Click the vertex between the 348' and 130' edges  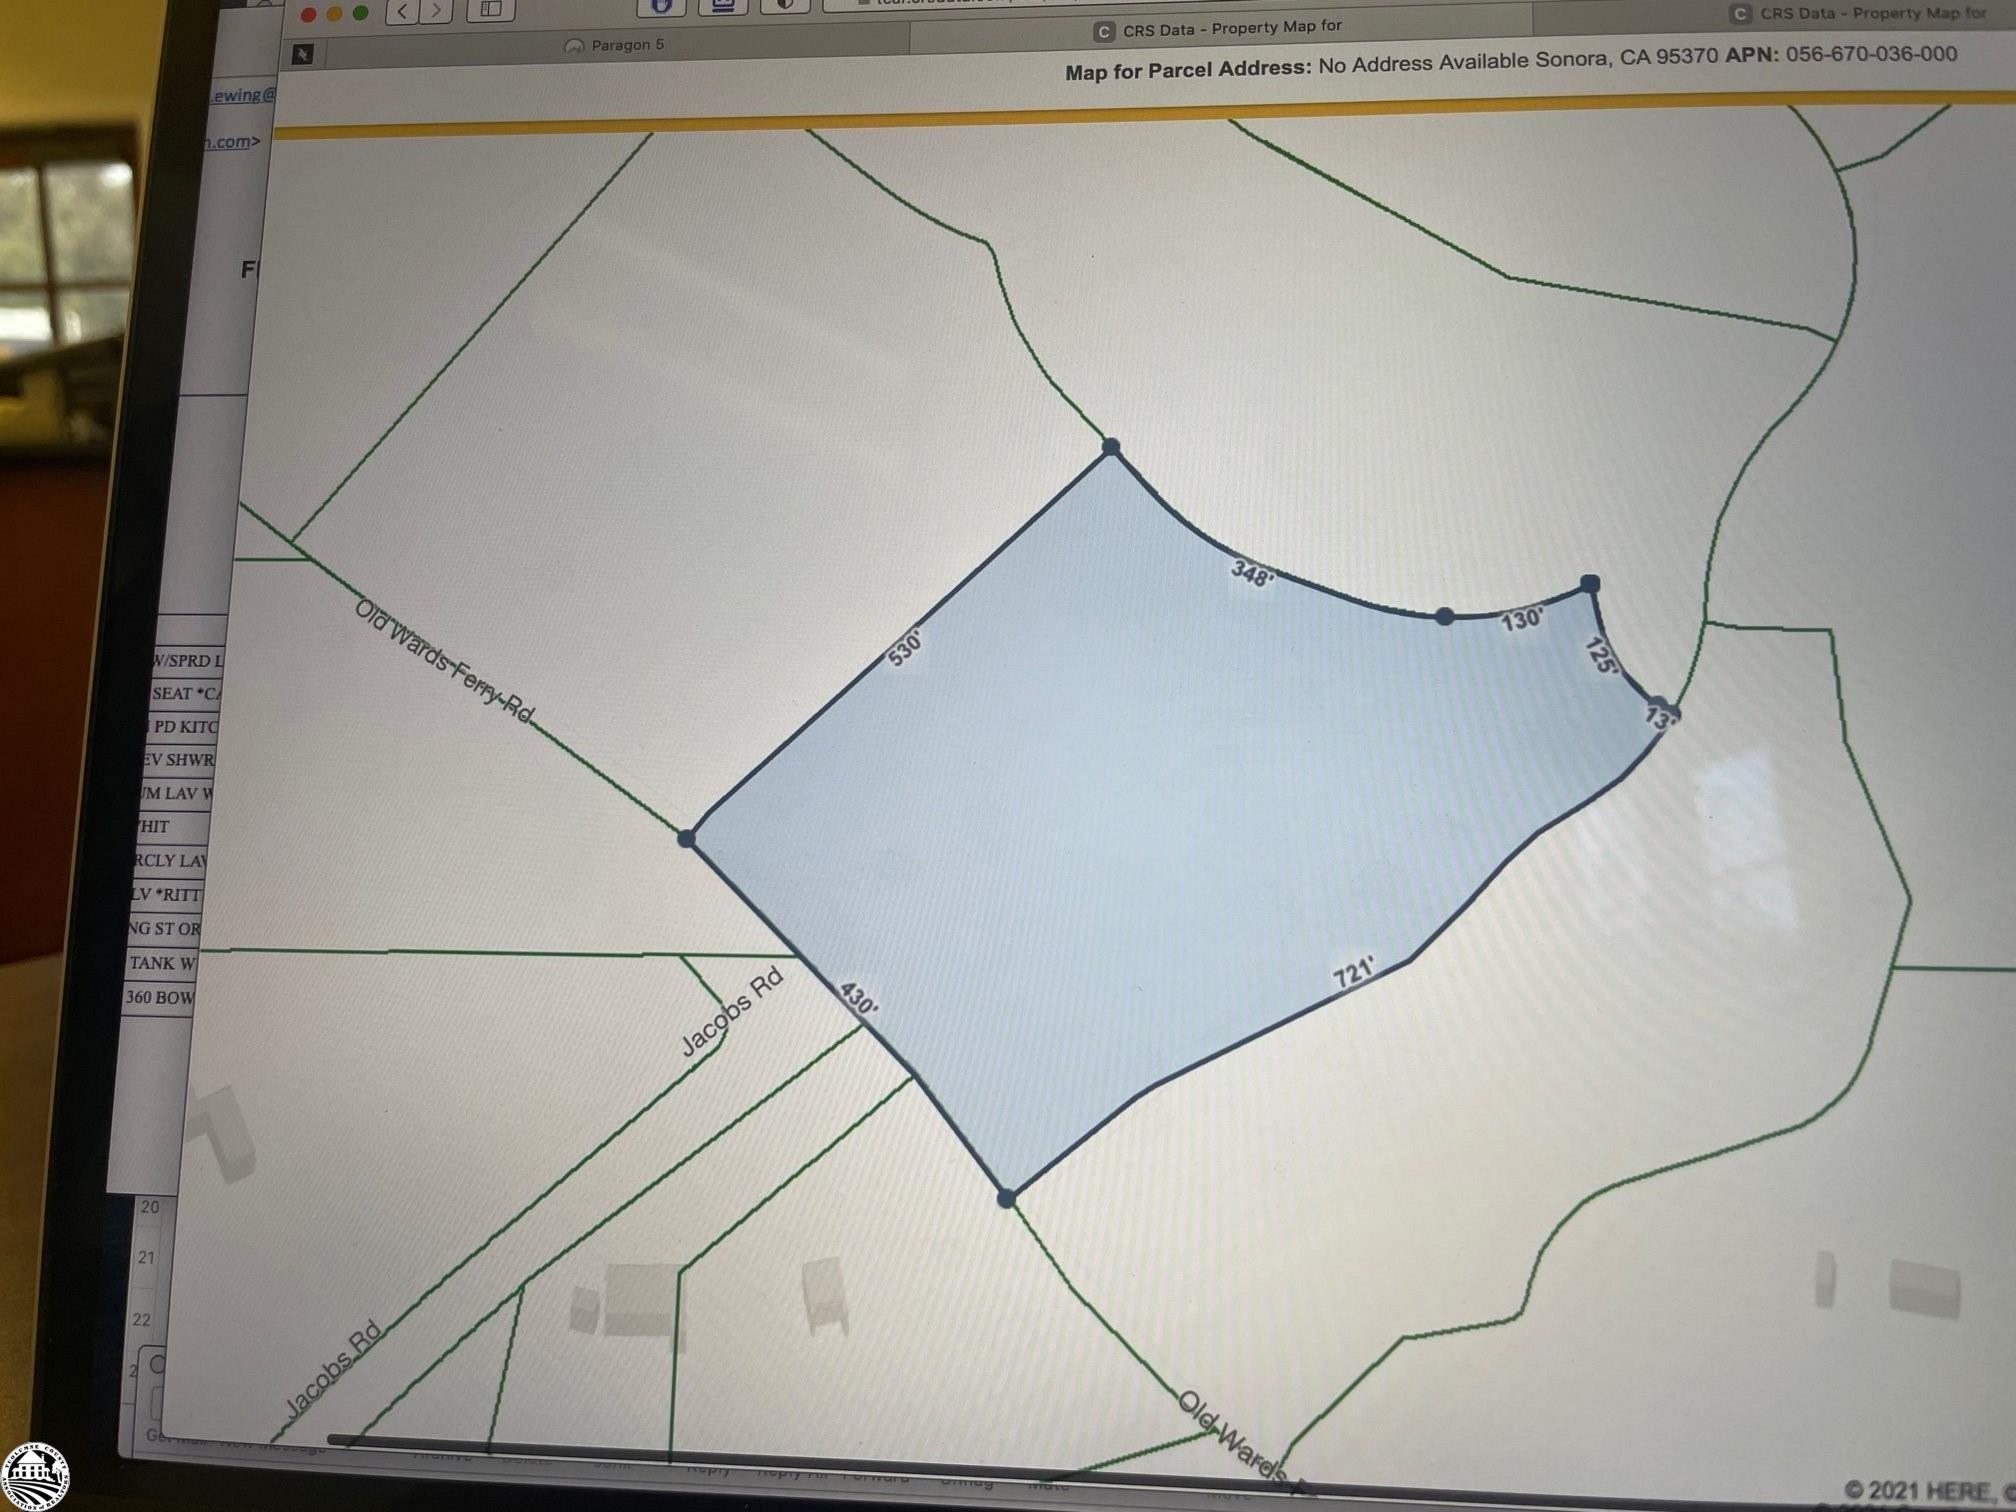click(1444, 616)
